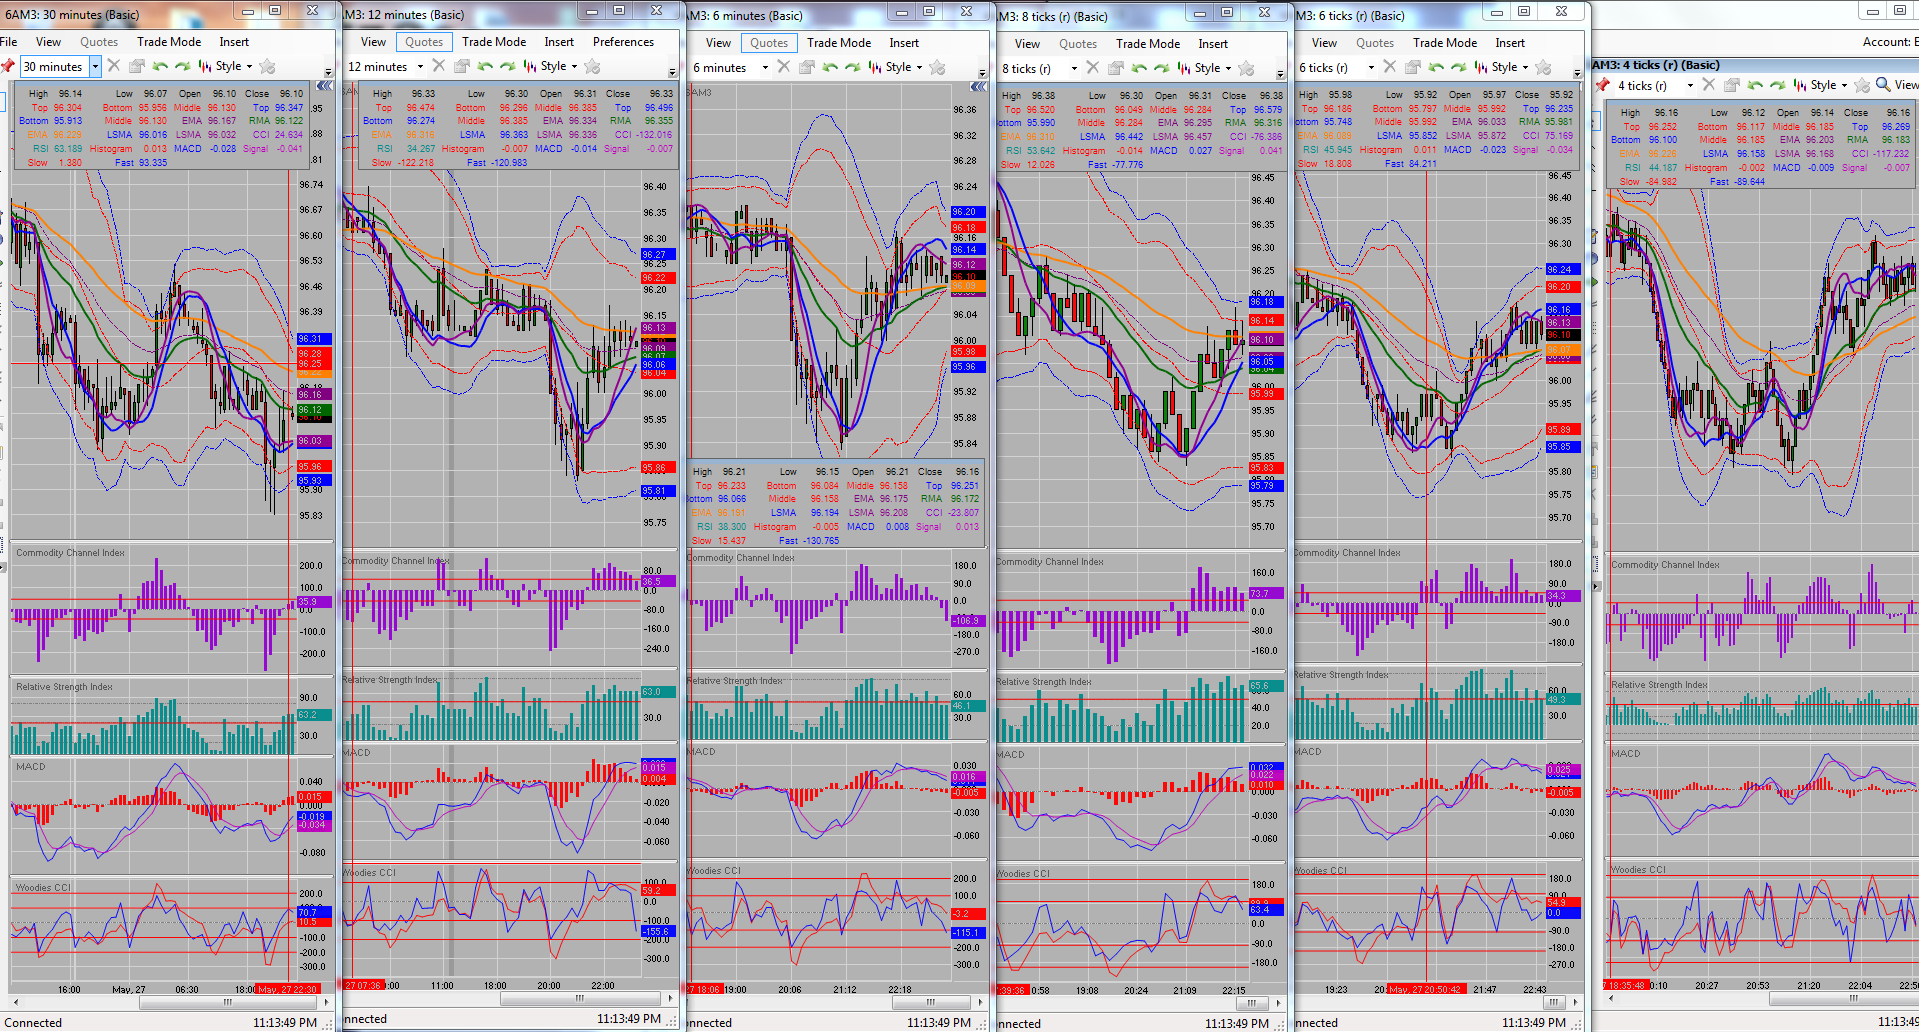Click Relative Strength Index label in 8 ticks chart

coord(1044,682)
